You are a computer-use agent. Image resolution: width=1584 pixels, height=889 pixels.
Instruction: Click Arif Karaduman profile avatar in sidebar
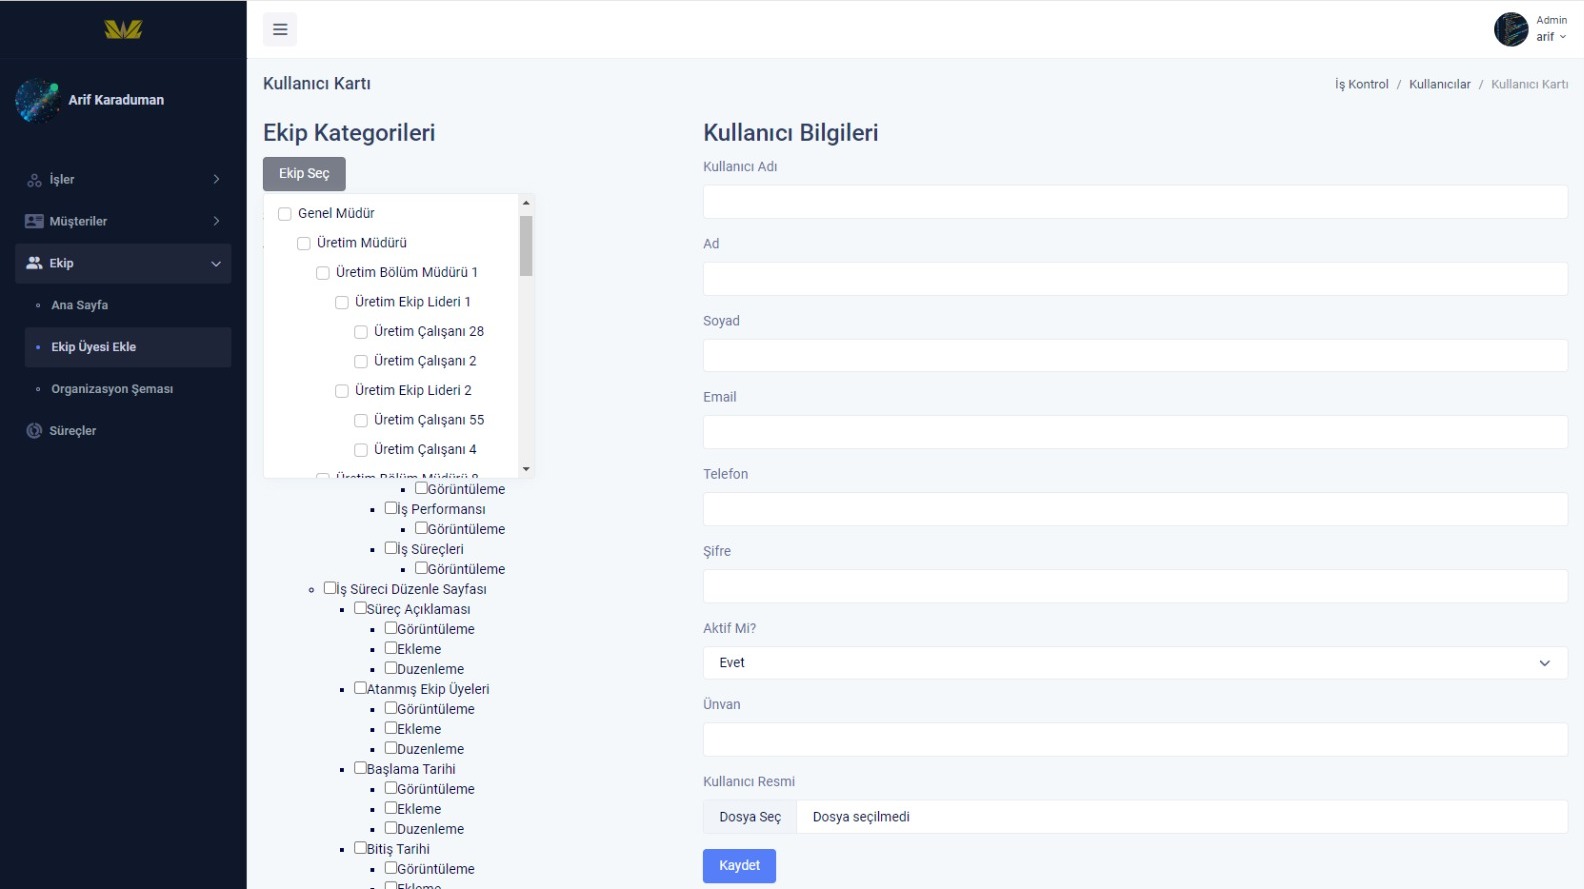(x=38, y=100)
